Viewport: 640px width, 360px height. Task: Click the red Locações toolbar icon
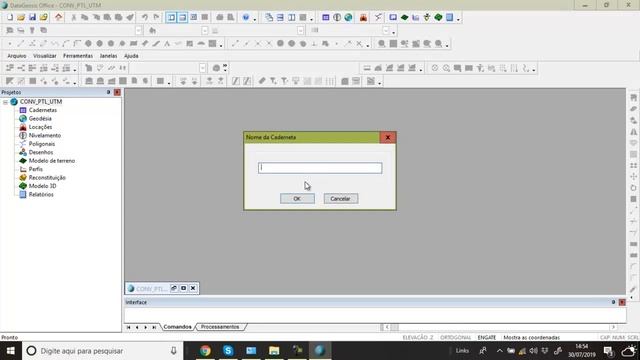click(x=363, y=17)
